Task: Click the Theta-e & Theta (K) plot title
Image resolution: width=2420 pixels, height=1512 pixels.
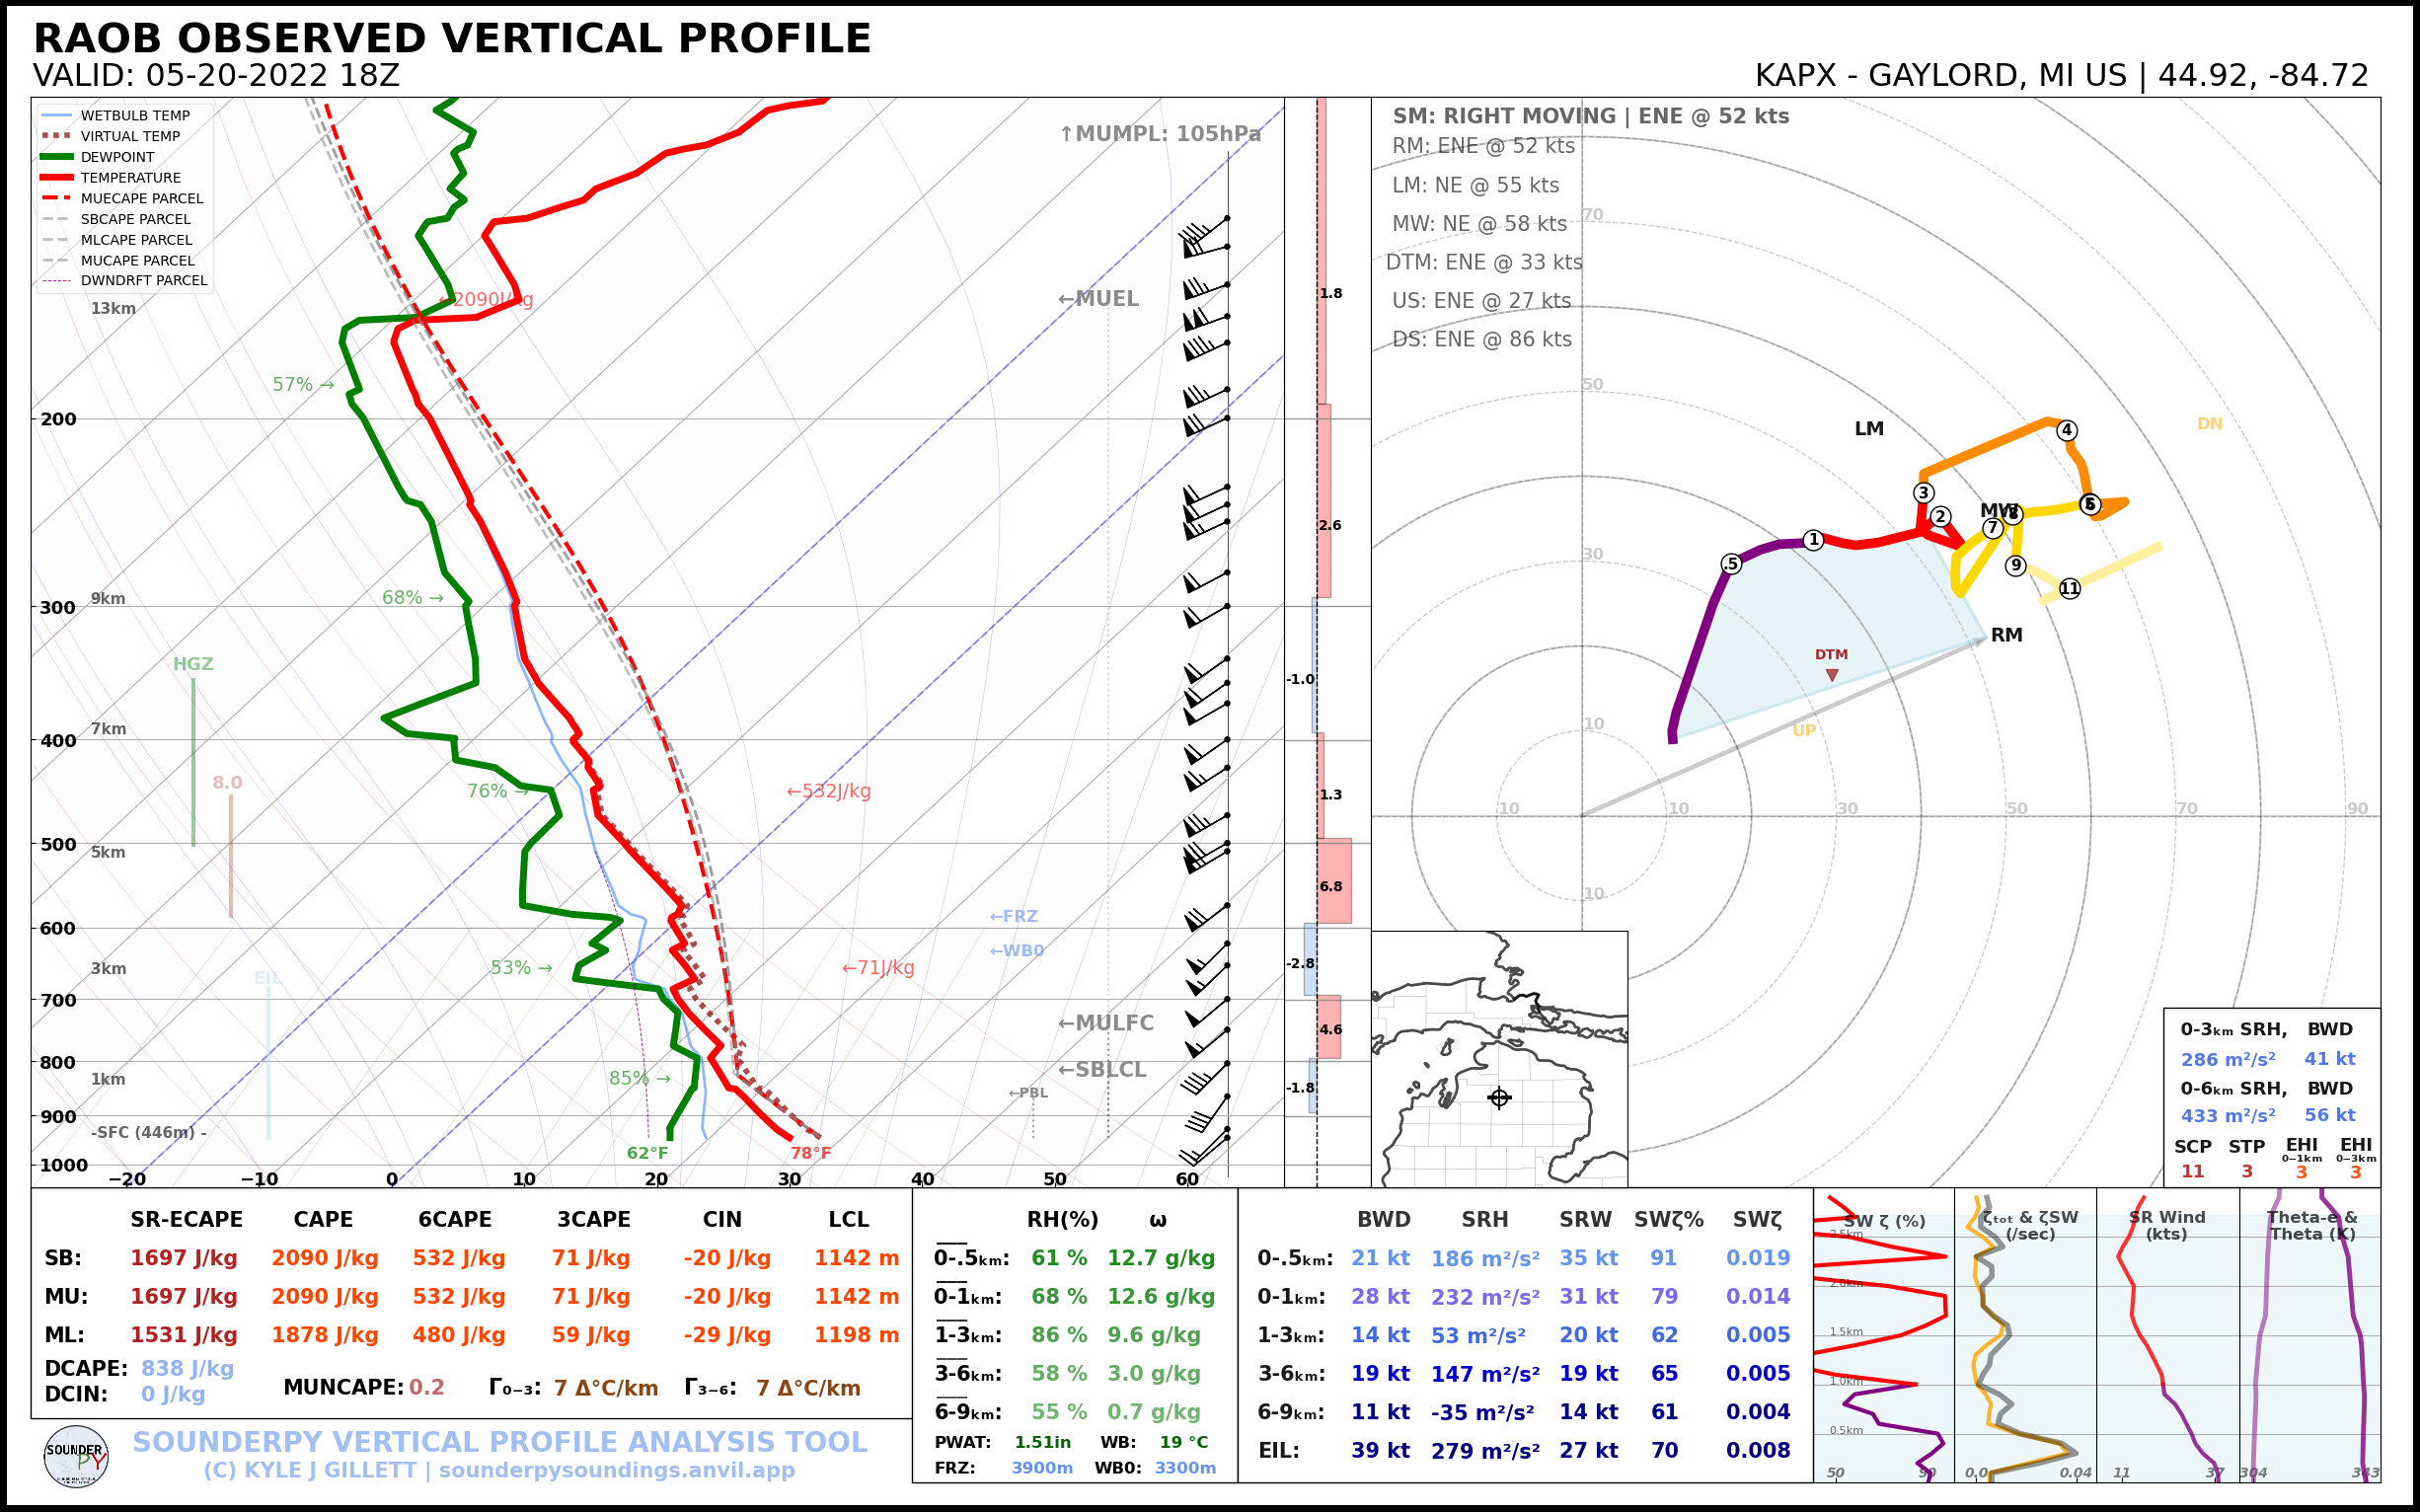Action: pos(2311,1225)
